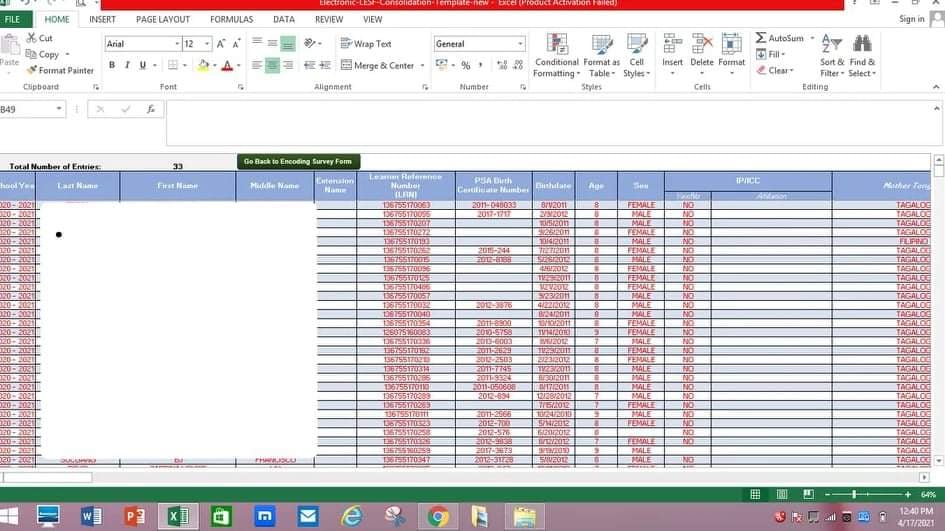945x531 pixels.
Task: Open Conditional Formatting menu
Action: pos(556,55)
